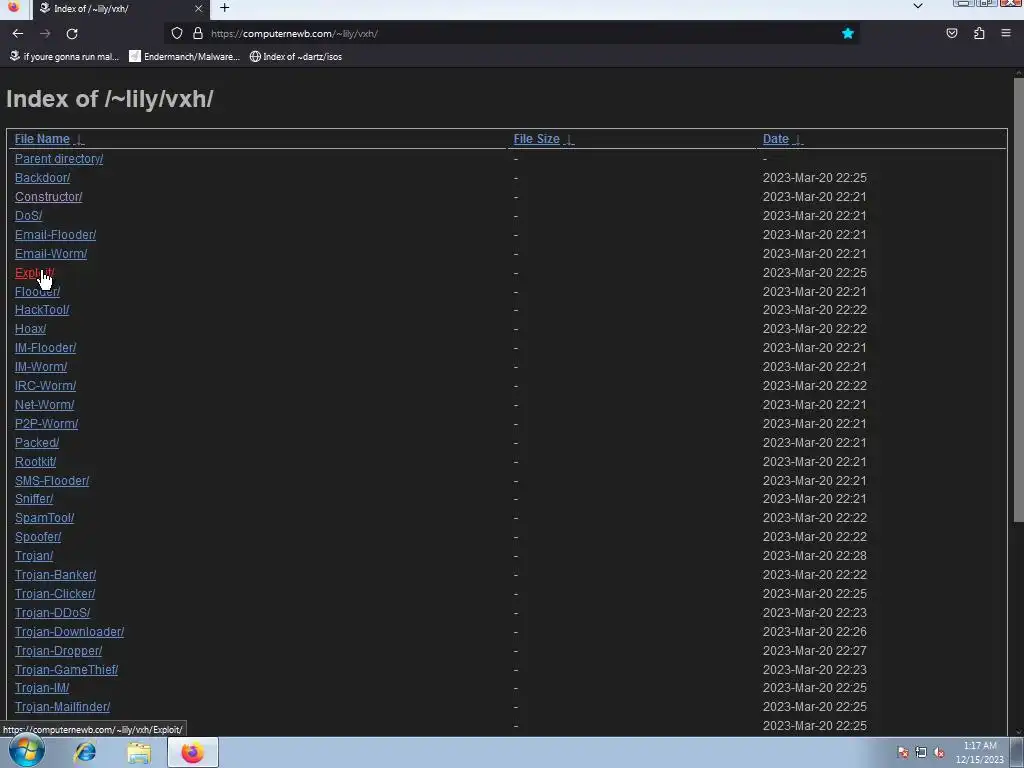Click the sort arrow beside Date
Viewport: 1024px width, 768px height.
click(x=798, y=140)
